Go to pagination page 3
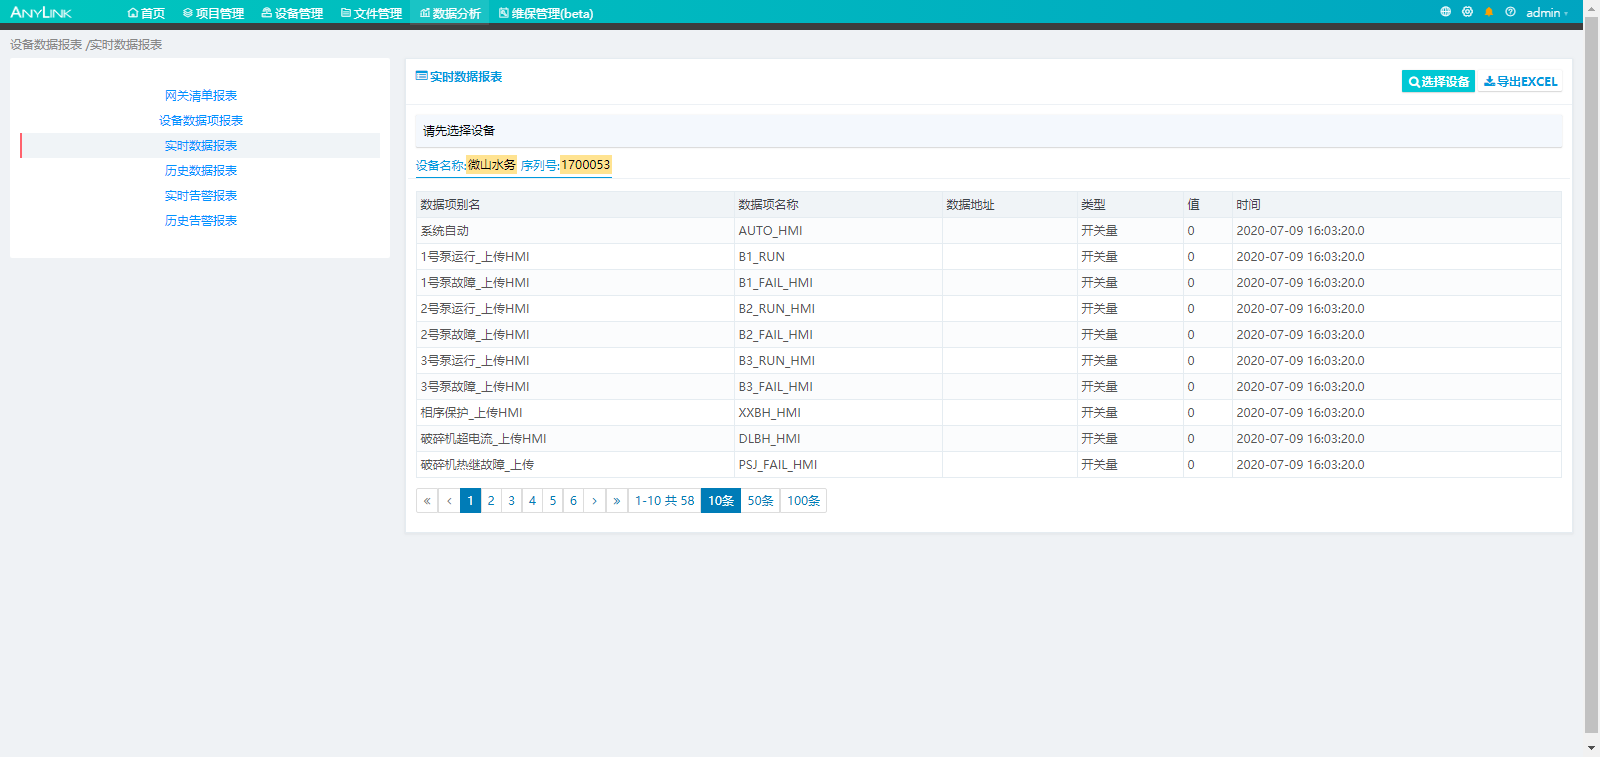The width and height of the screenshot is (1600, 757). pyautogui.click(x=512, y=501)
